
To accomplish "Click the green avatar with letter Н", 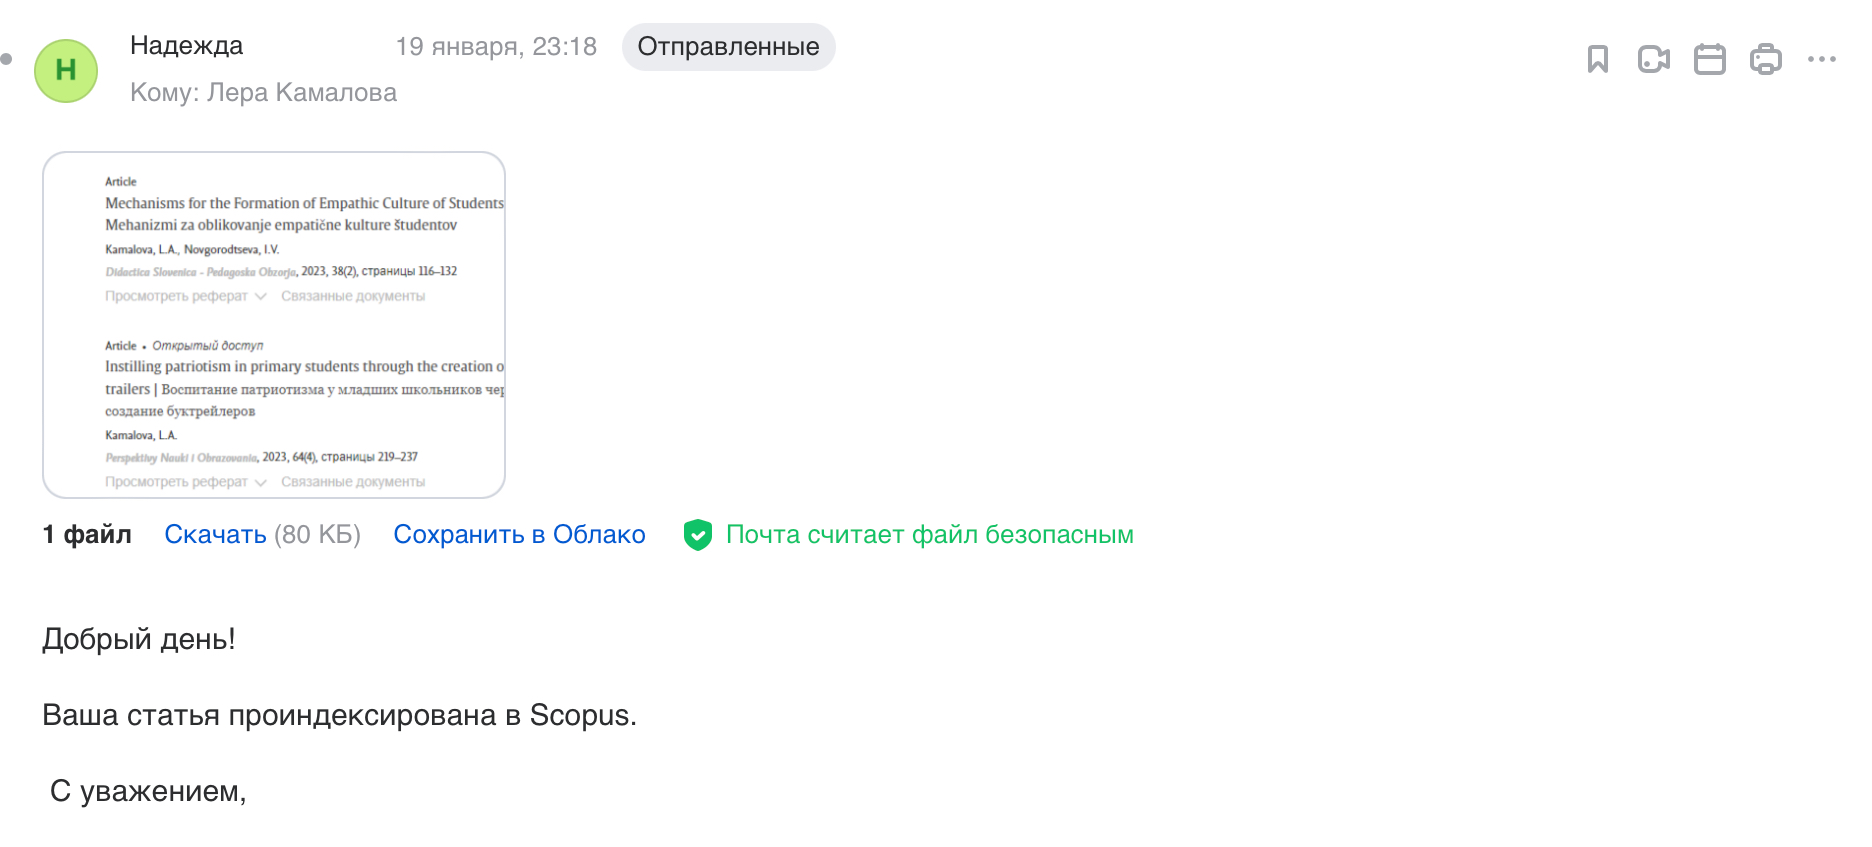I will [x=66, y=71].
